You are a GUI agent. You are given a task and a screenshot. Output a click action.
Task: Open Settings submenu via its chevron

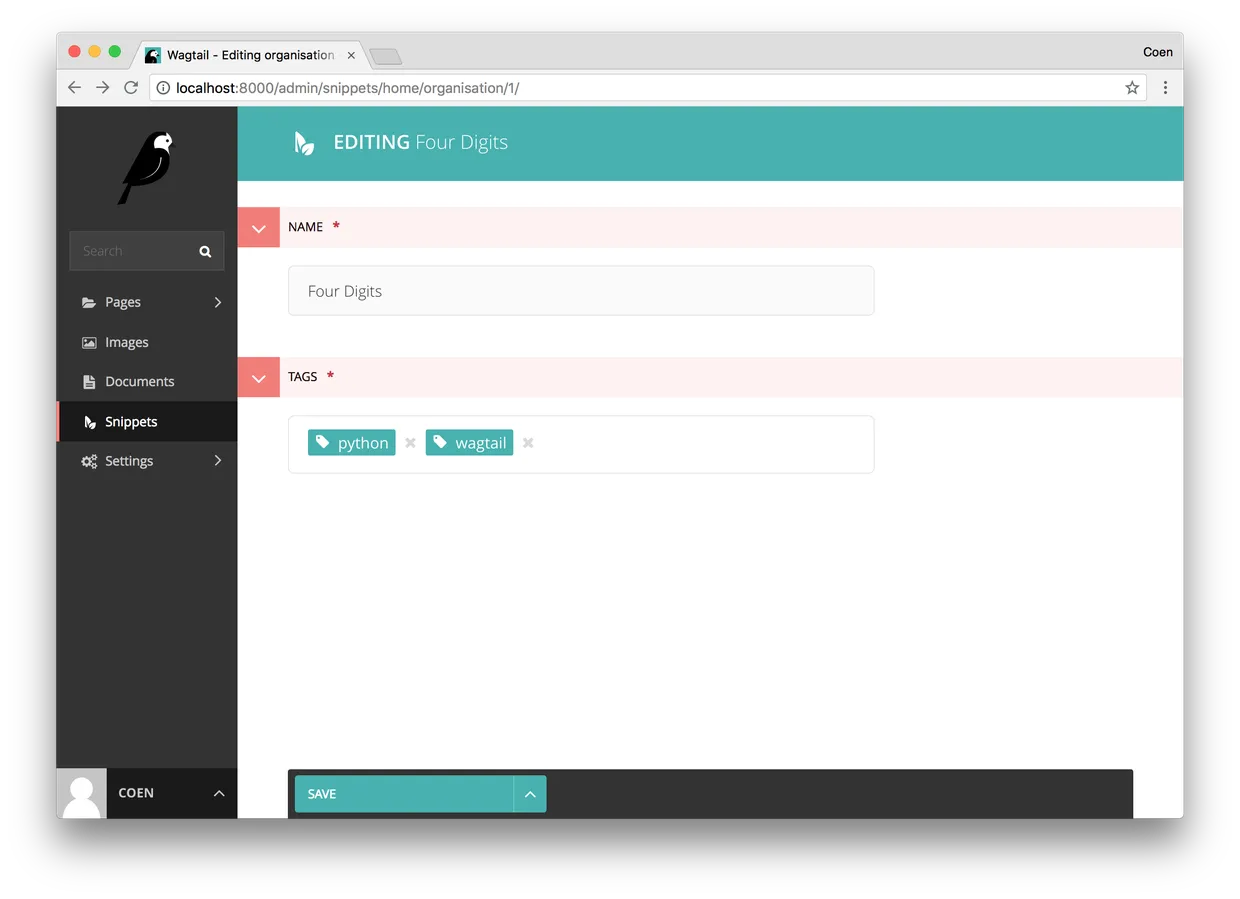[218, 461]
